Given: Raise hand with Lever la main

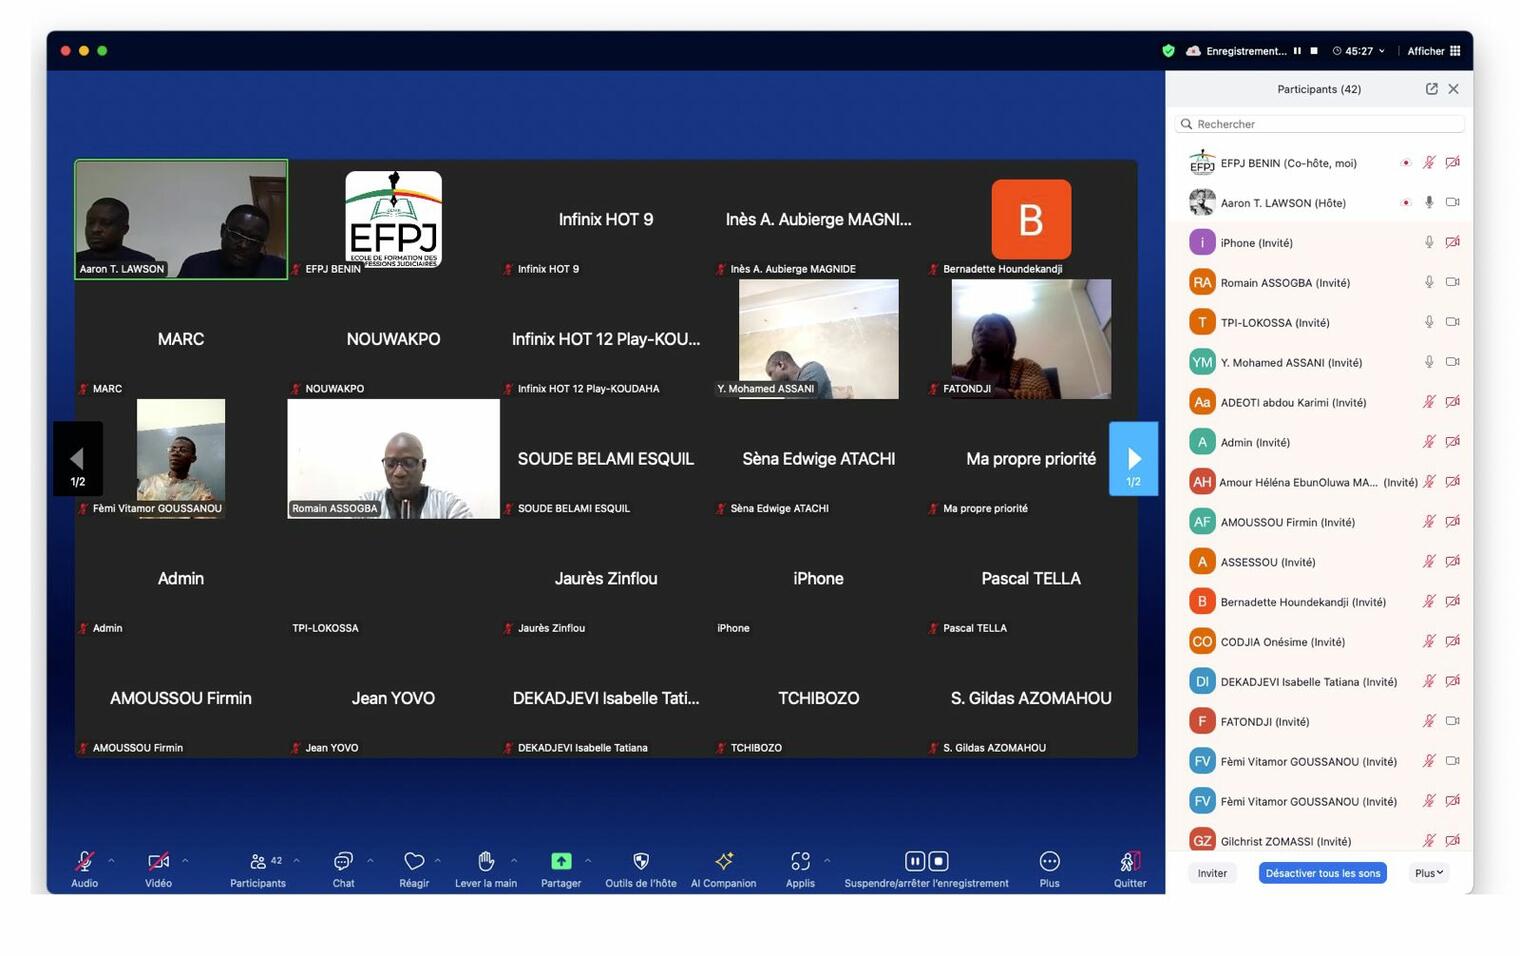Looking at the screenshot, I should click(486, 862).
